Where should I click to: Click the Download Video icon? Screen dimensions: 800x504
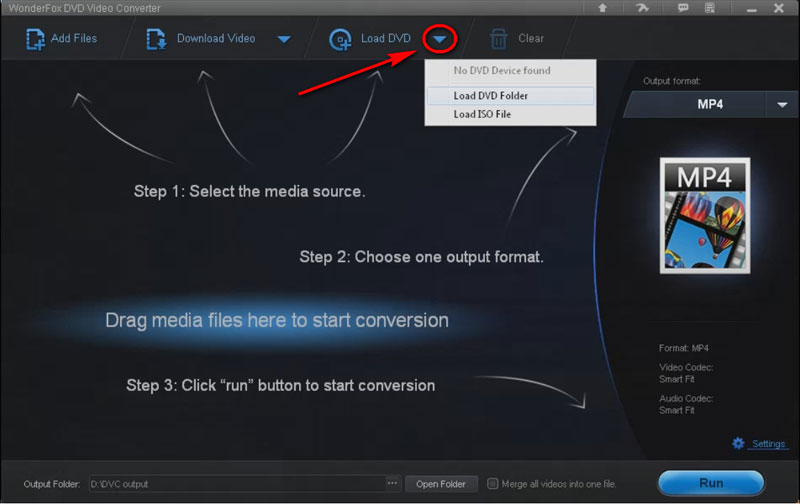pyautogui.click(x=156, y=39)
